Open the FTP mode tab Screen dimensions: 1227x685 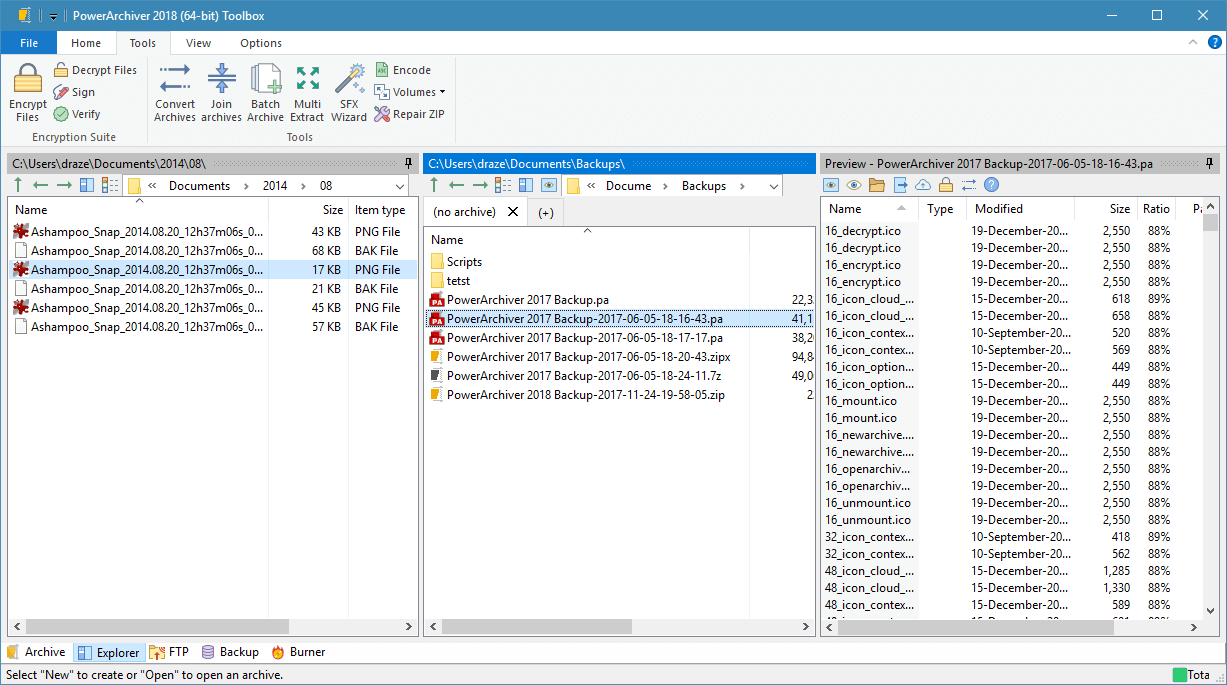(169, 652)
